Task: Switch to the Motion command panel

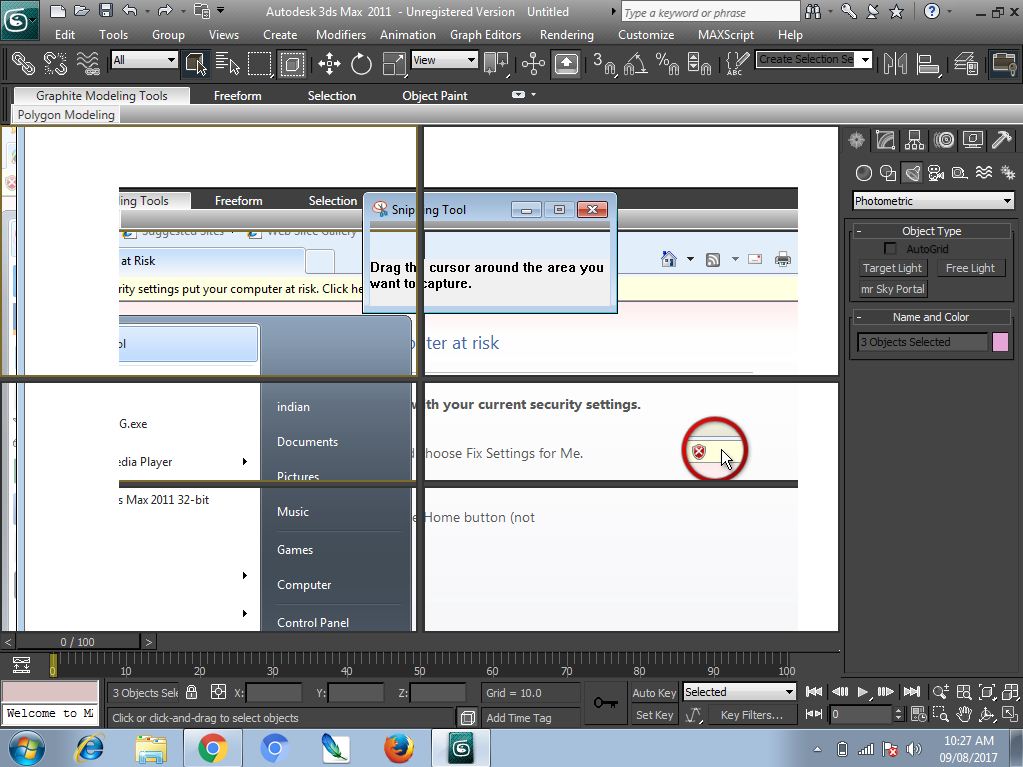Action: point(943,140)
